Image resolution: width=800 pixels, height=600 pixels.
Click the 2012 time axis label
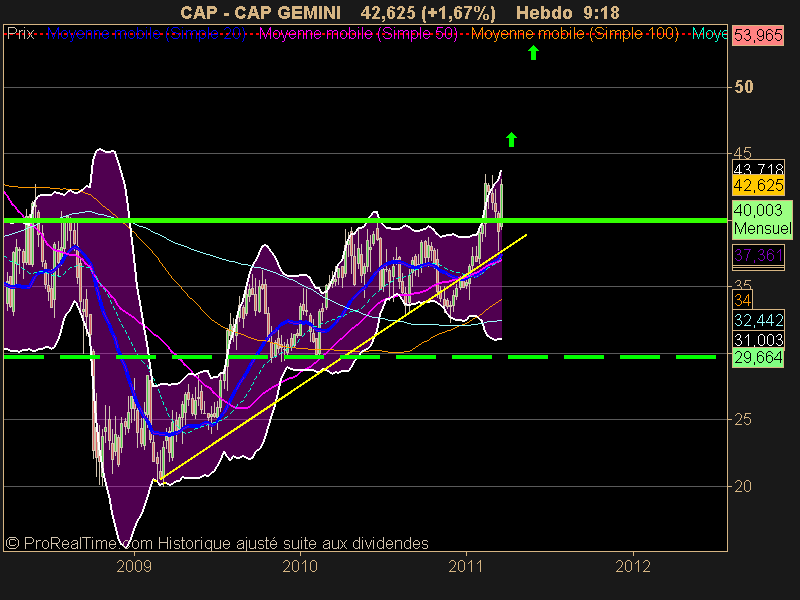tap(633, 566)
